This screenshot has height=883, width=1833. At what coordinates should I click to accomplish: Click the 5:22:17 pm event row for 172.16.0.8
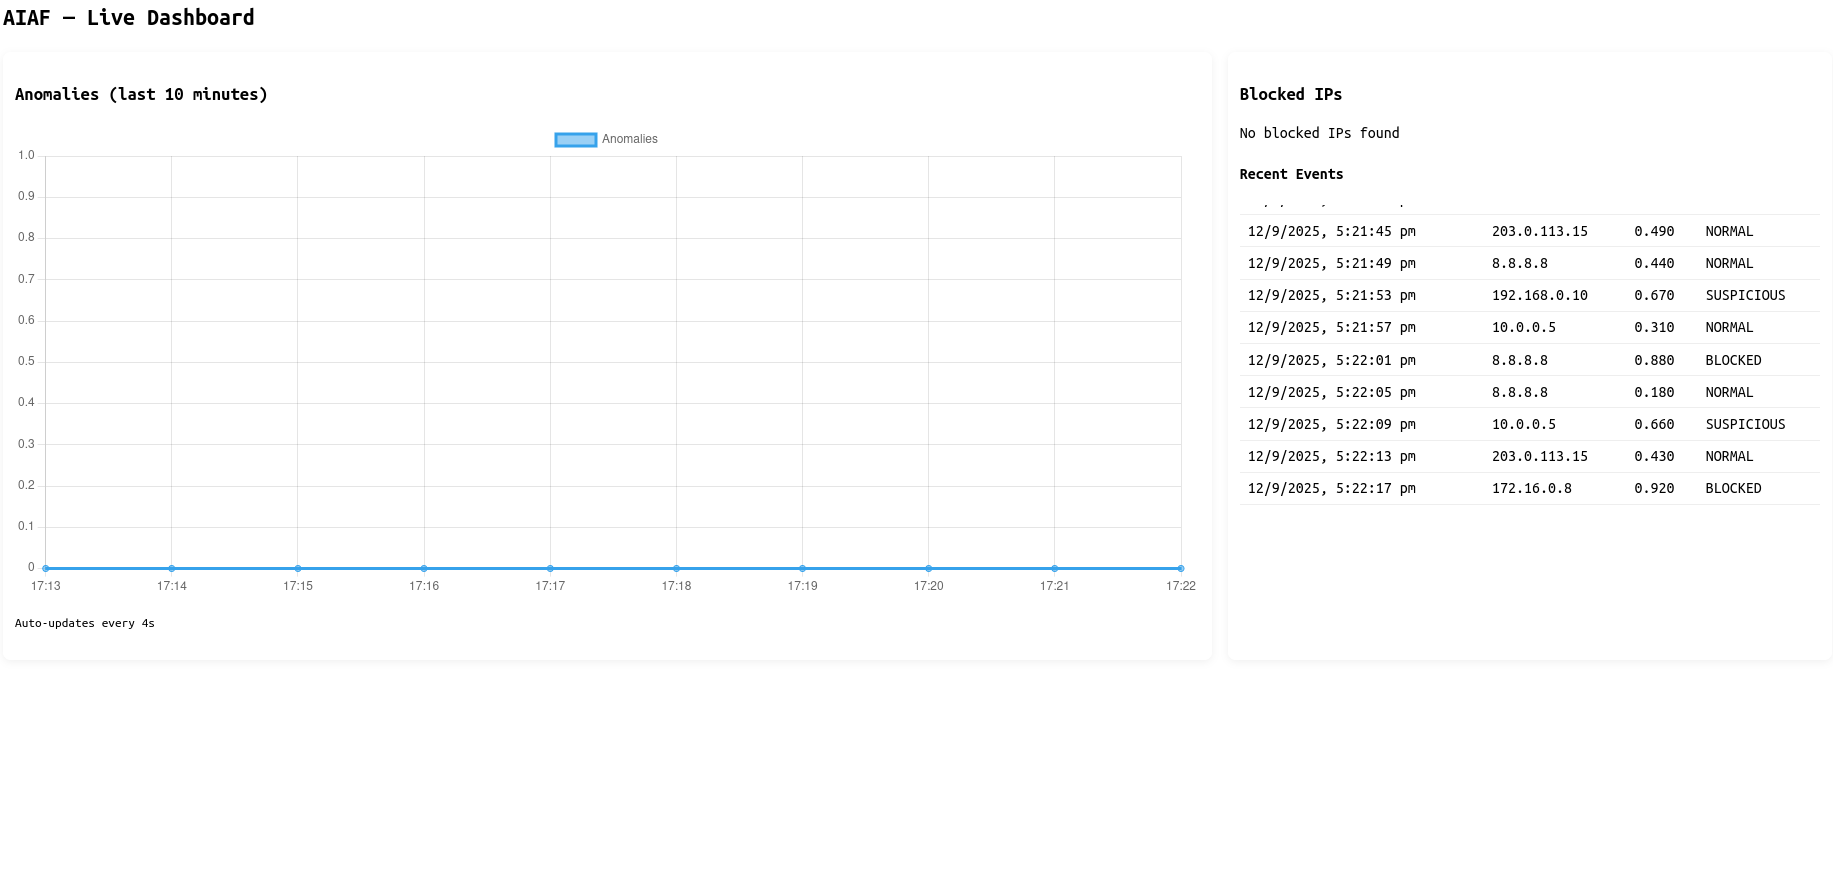point(1529,489)
